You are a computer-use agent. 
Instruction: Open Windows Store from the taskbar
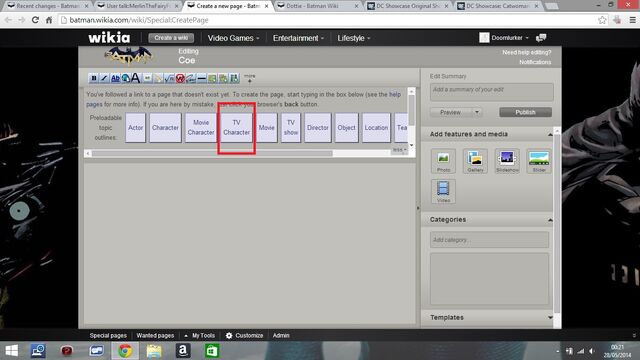coord(212,351)
